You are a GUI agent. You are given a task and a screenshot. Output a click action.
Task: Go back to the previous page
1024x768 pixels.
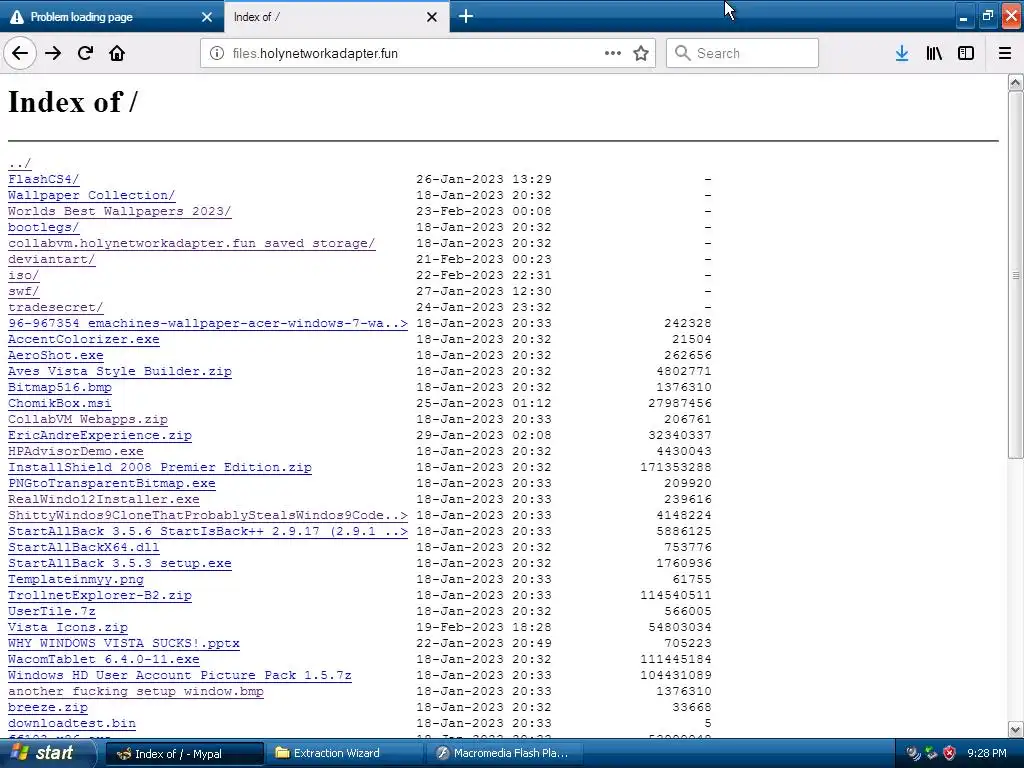click(20, 53)
